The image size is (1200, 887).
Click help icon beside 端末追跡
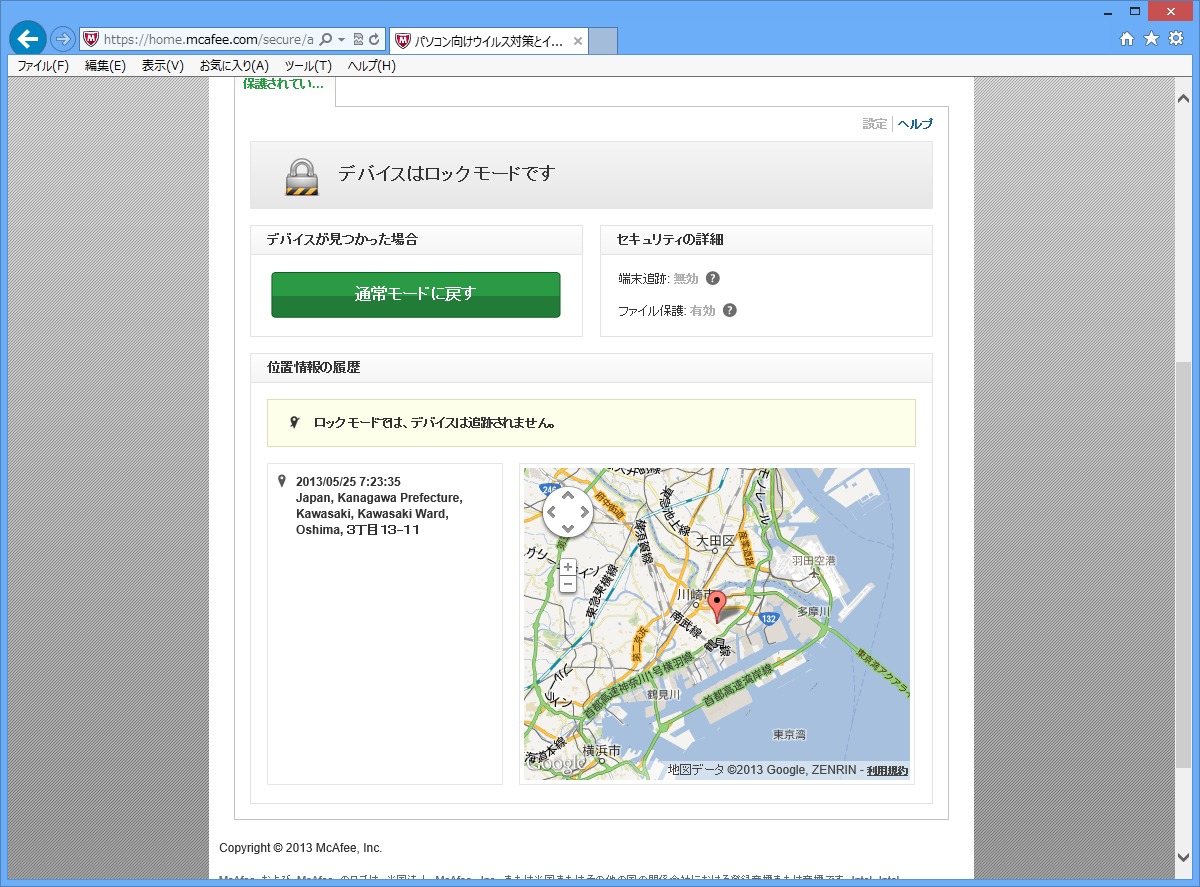click(712, 278)
